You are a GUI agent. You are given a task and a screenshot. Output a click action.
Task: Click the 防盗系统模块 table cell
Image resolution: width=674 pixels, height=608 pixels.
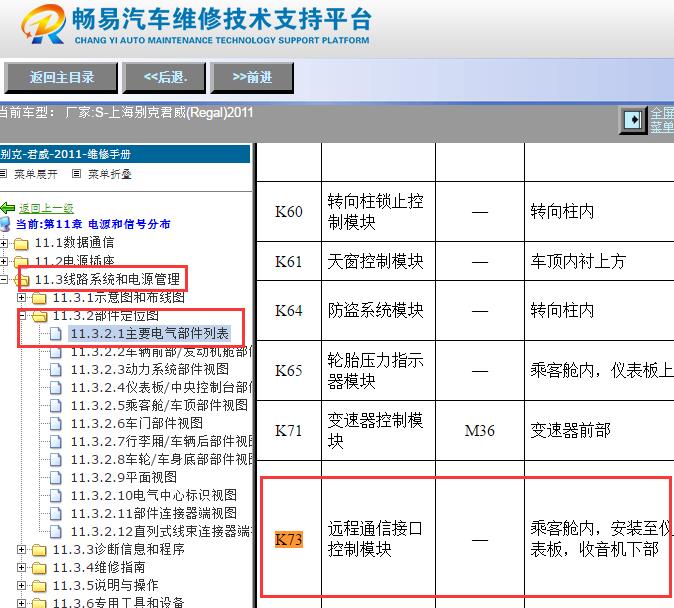pos(378,310)
